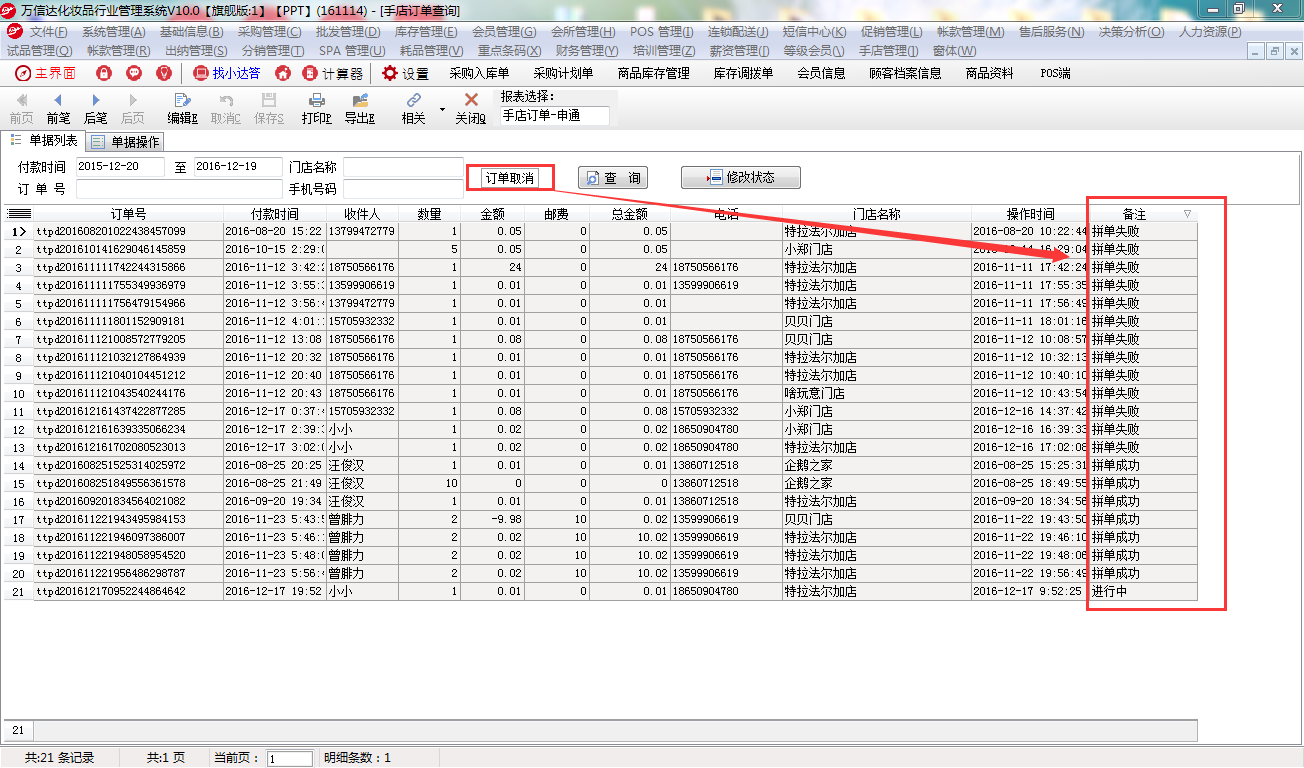Click the 取消 undo toolbar icon

point(225,109)
